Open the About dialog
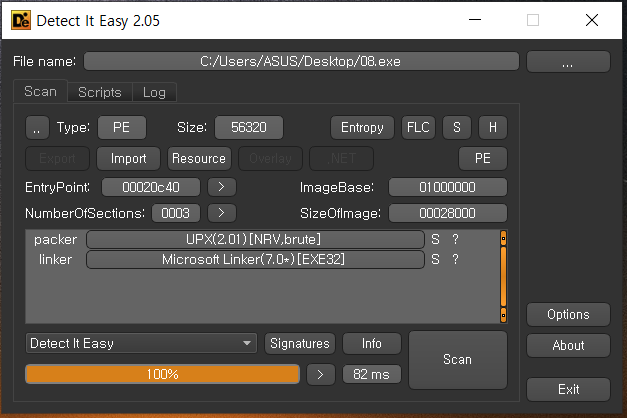Screen dimensions: 627x418 (x=568, y=345)
